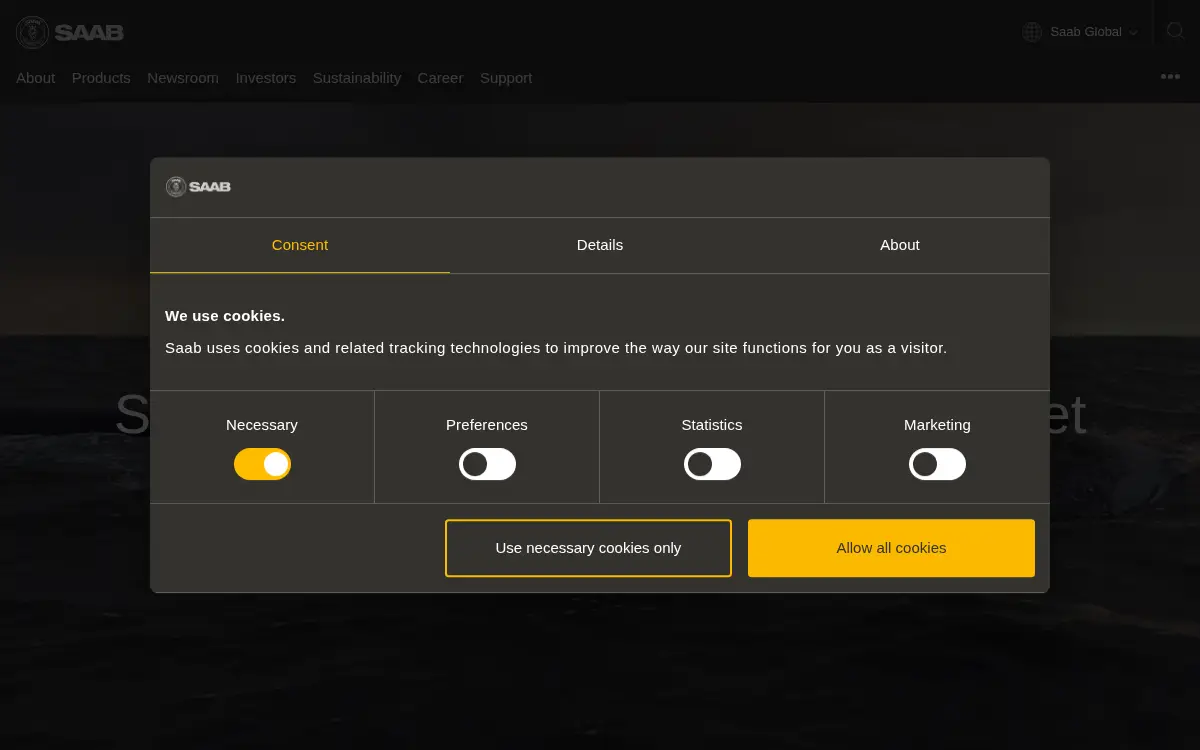Expand the Saab Global region dropdown
The height and width of the screenshot is (750, 1200).
(x=1081, y=32)
